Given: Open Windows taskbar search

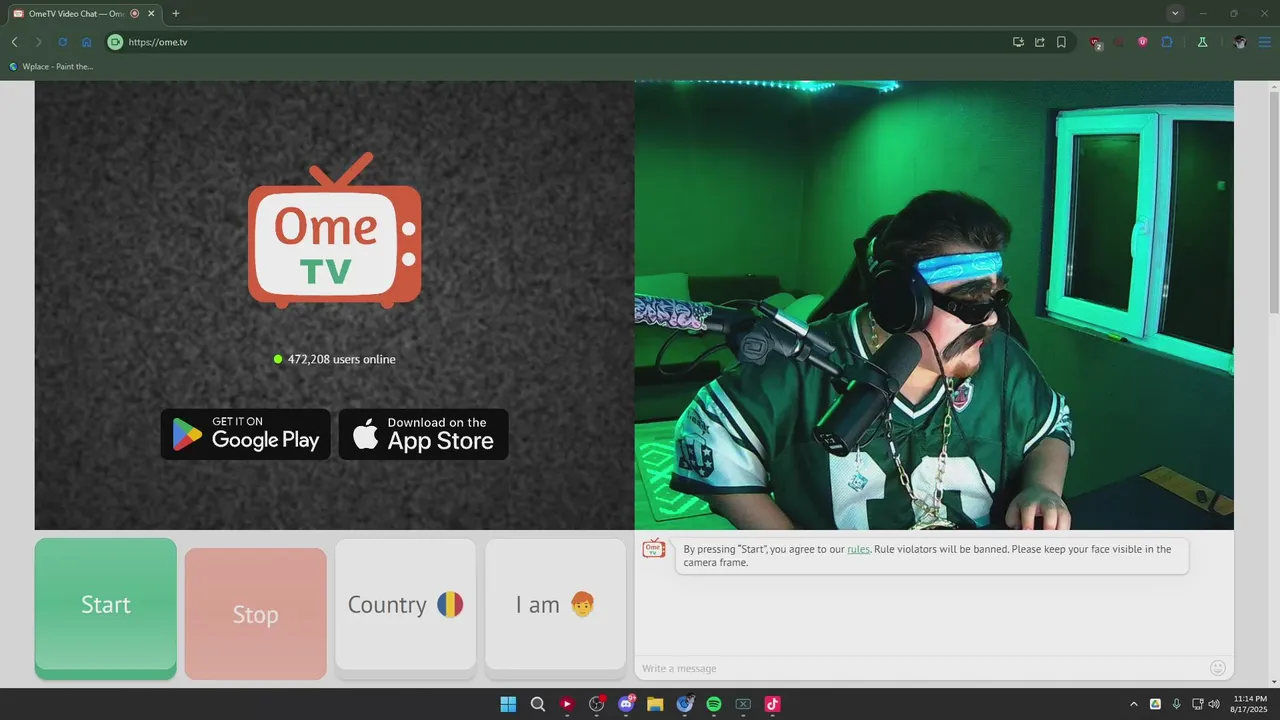Looking at the screenshot, I should [537, 704].
